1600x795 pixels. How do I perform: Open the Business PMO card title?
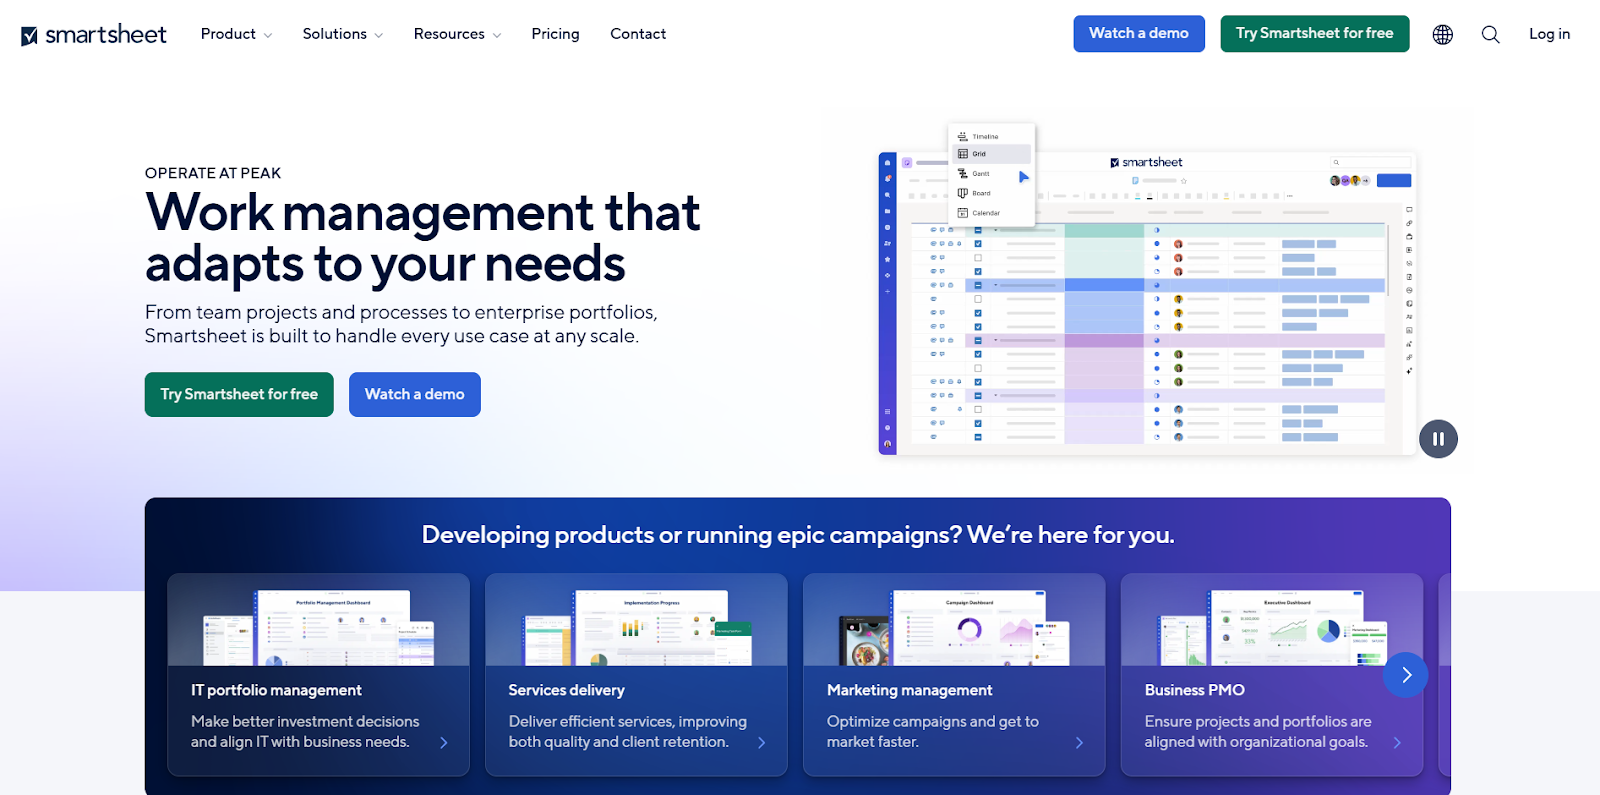(x=1194, y=690)
